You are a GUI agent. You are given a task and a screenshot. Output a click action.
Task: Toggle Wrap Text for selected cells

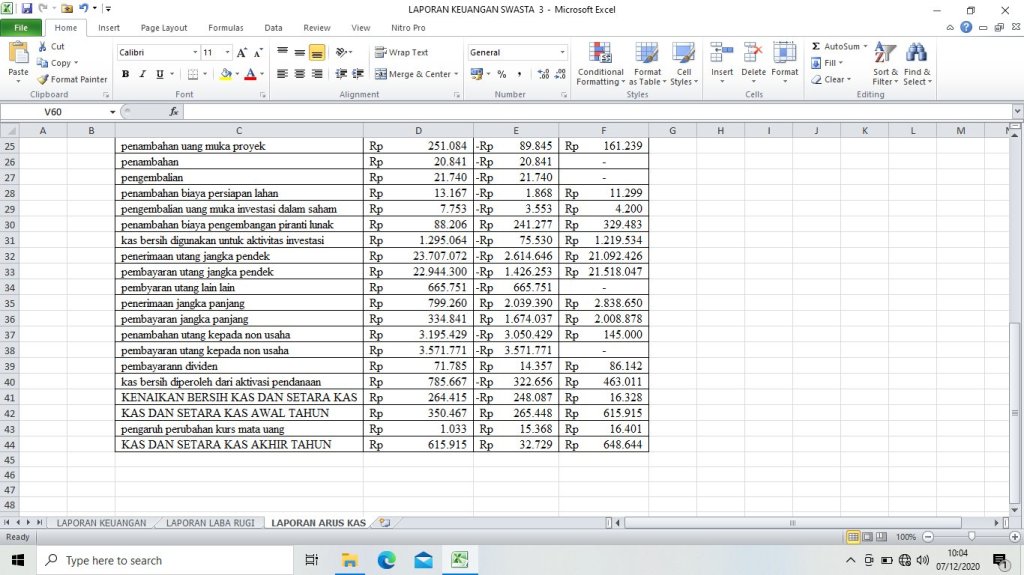402,53
